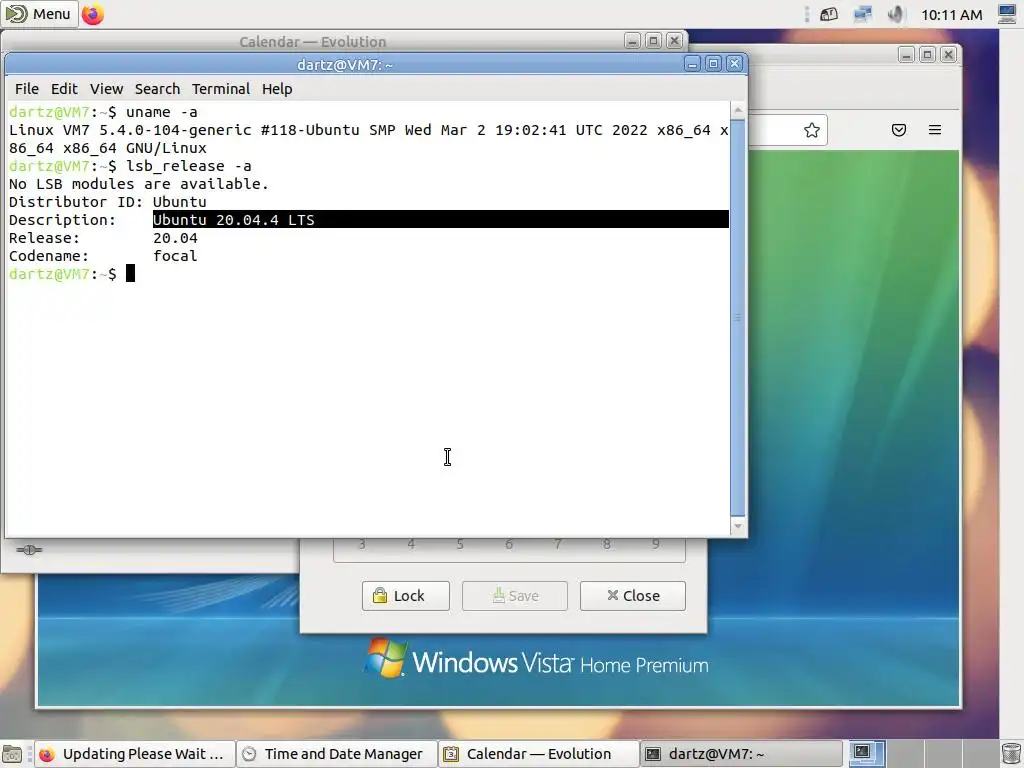Click the terminal scrollbar up arrow
This screenshot has width=1024, height=768.
click(x=738, y=110)
